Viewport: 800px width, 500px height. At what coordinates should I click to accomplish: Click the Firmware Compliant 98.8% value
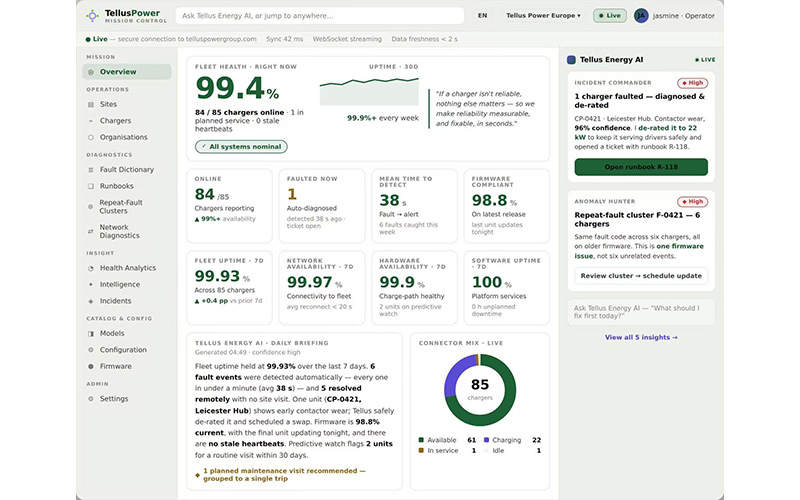click(x=494, y=201)
